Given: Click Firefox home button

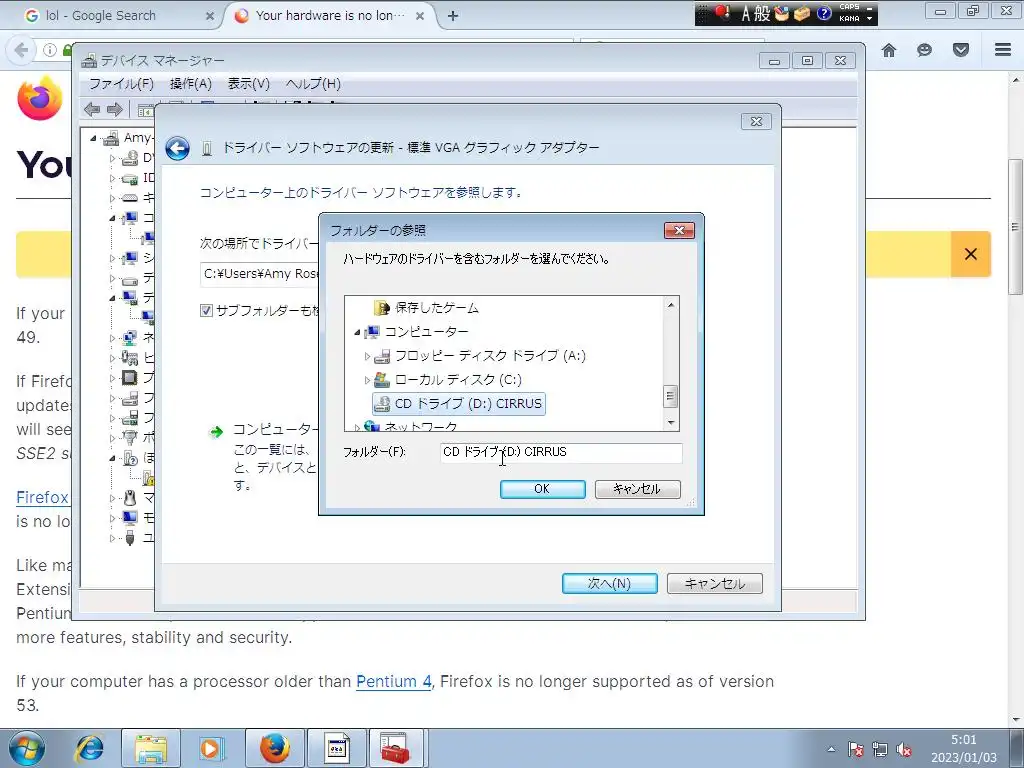Looking at the screenshot, I should [889, 50].
